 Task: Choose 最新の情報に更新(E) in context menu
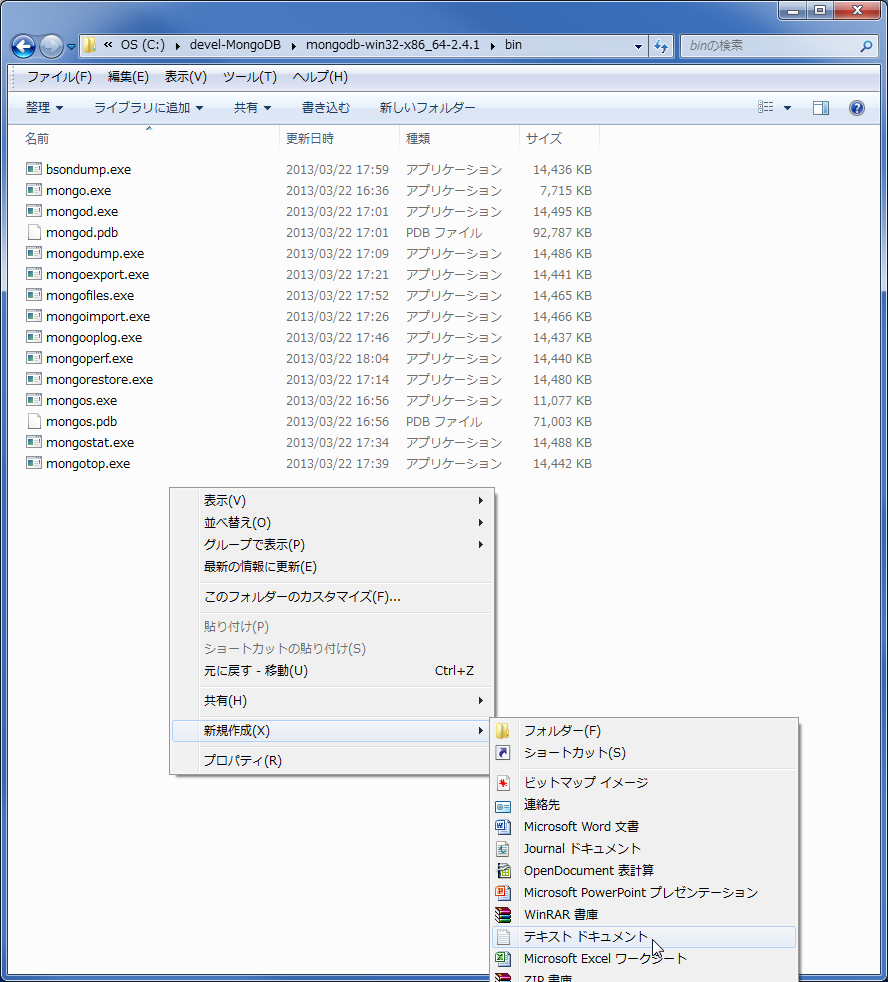(332, 567)
